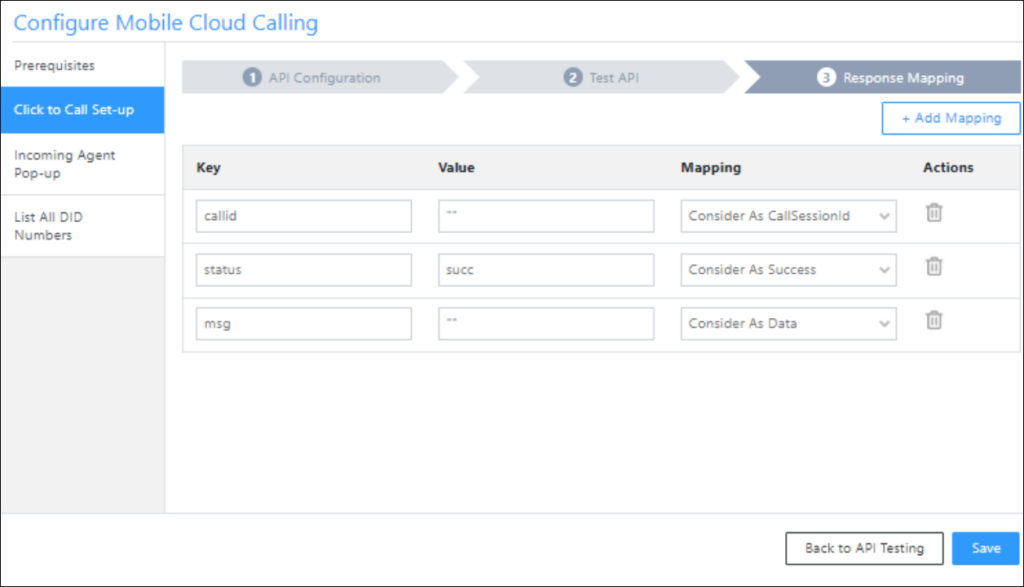1024x587 pixels.
Task: Delete the status mapping row
Action: (933, 267)
